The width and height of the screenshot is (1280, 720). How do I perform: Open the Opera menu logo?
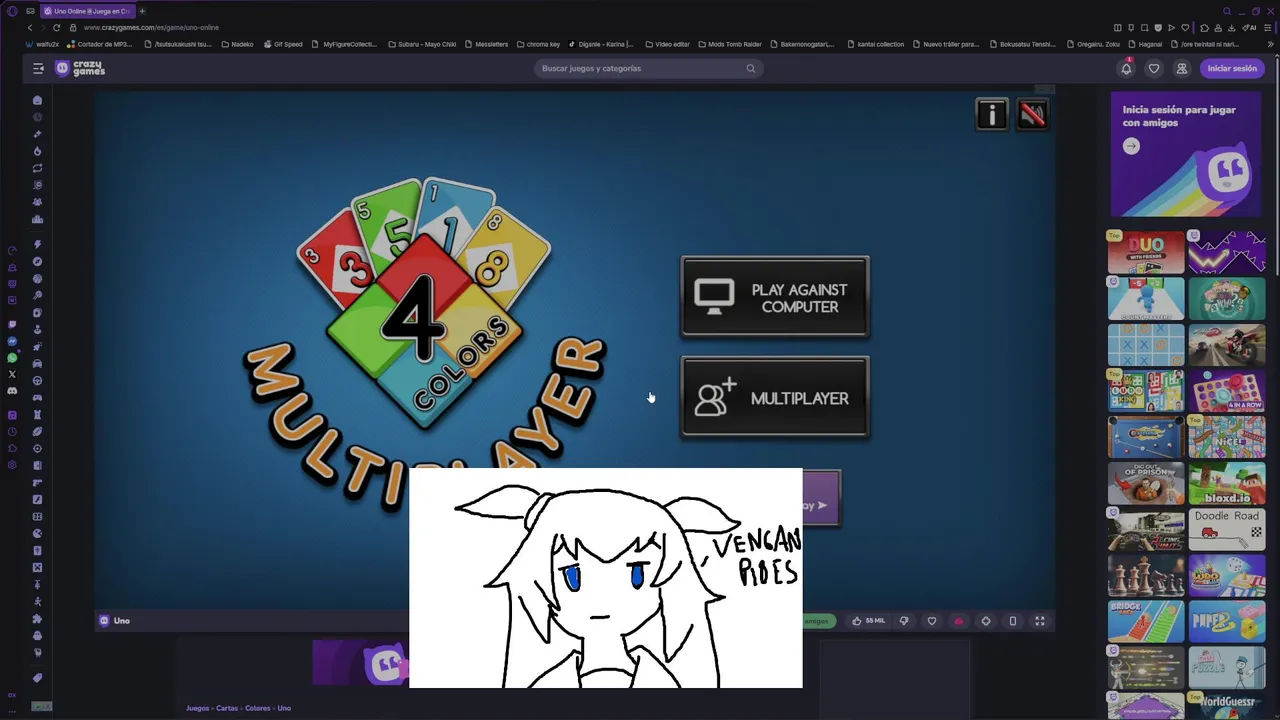[12, 11]
